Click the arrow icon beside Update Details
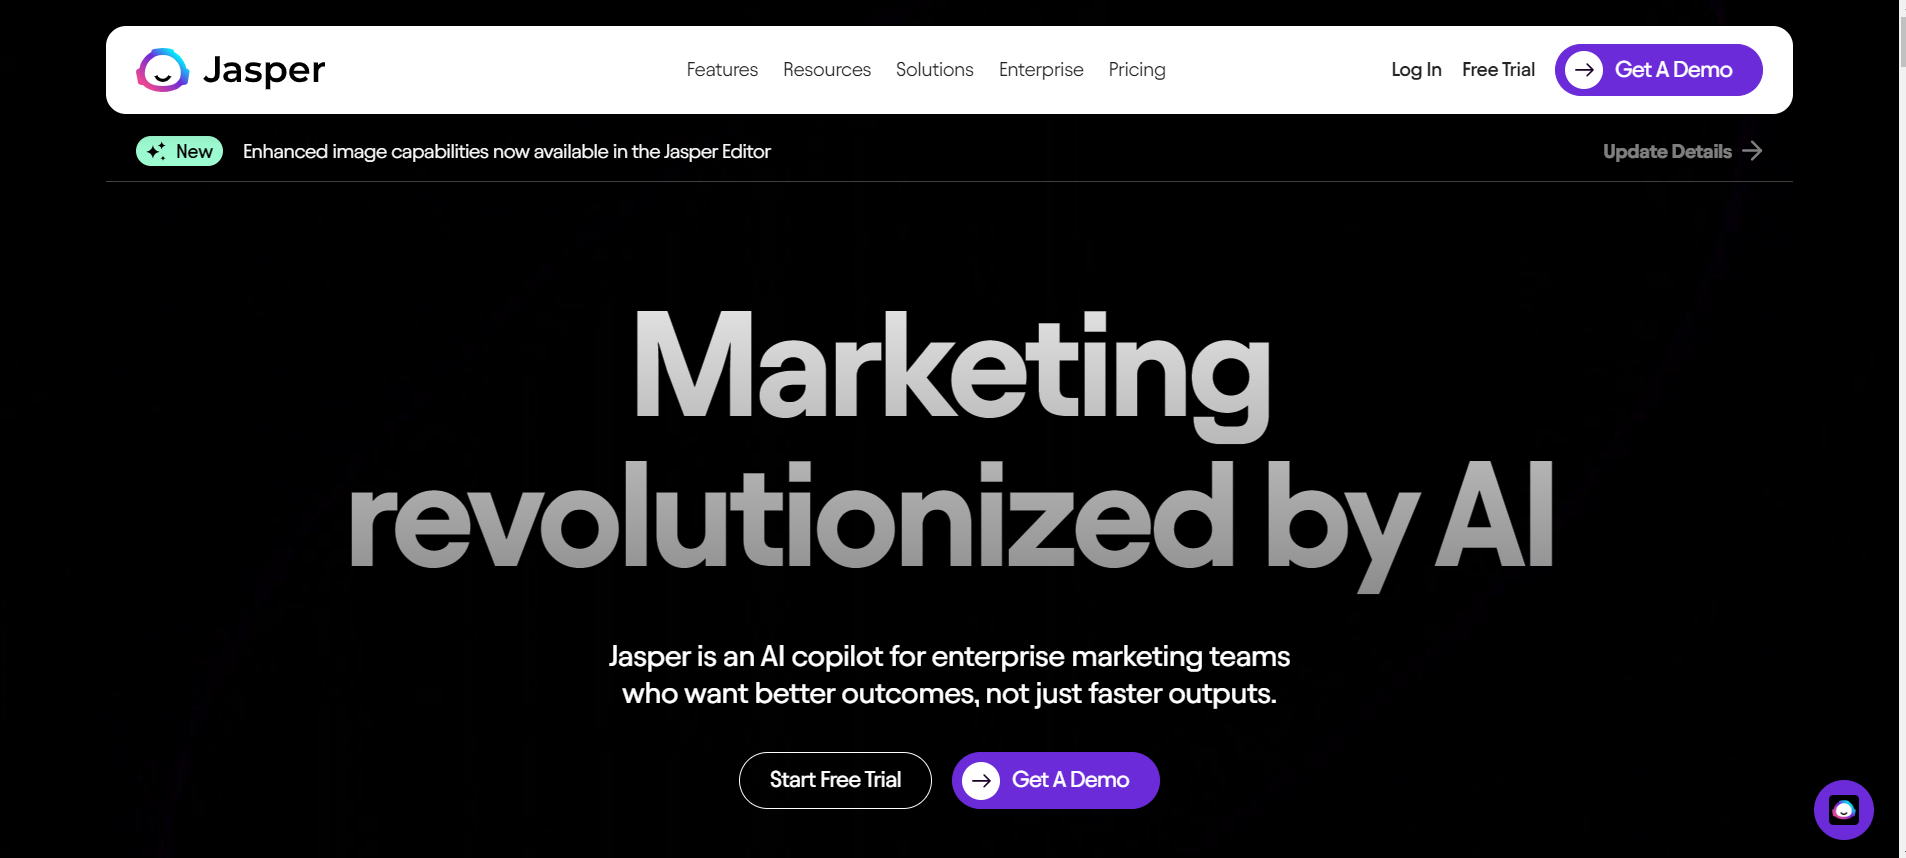Screen dimensions: 1906x858 click(x=1752, y=151)
